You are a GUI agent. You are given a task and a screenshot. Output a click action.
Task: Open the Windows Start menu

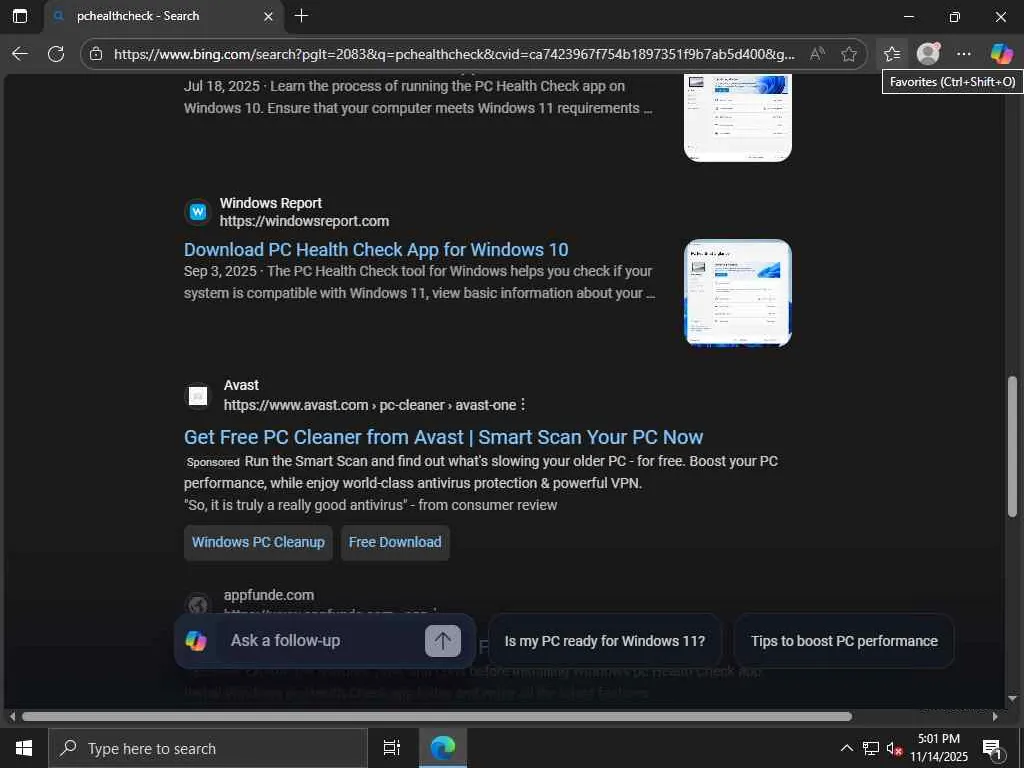(x=24, y=748)
